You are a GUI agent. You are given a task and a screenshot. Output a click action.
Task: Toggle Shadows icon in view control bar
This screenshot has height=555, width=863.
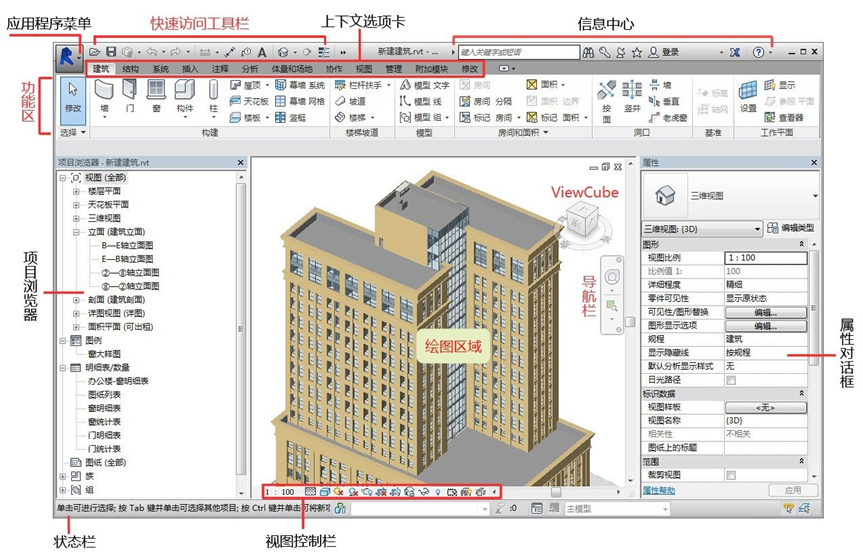(353, 492)
